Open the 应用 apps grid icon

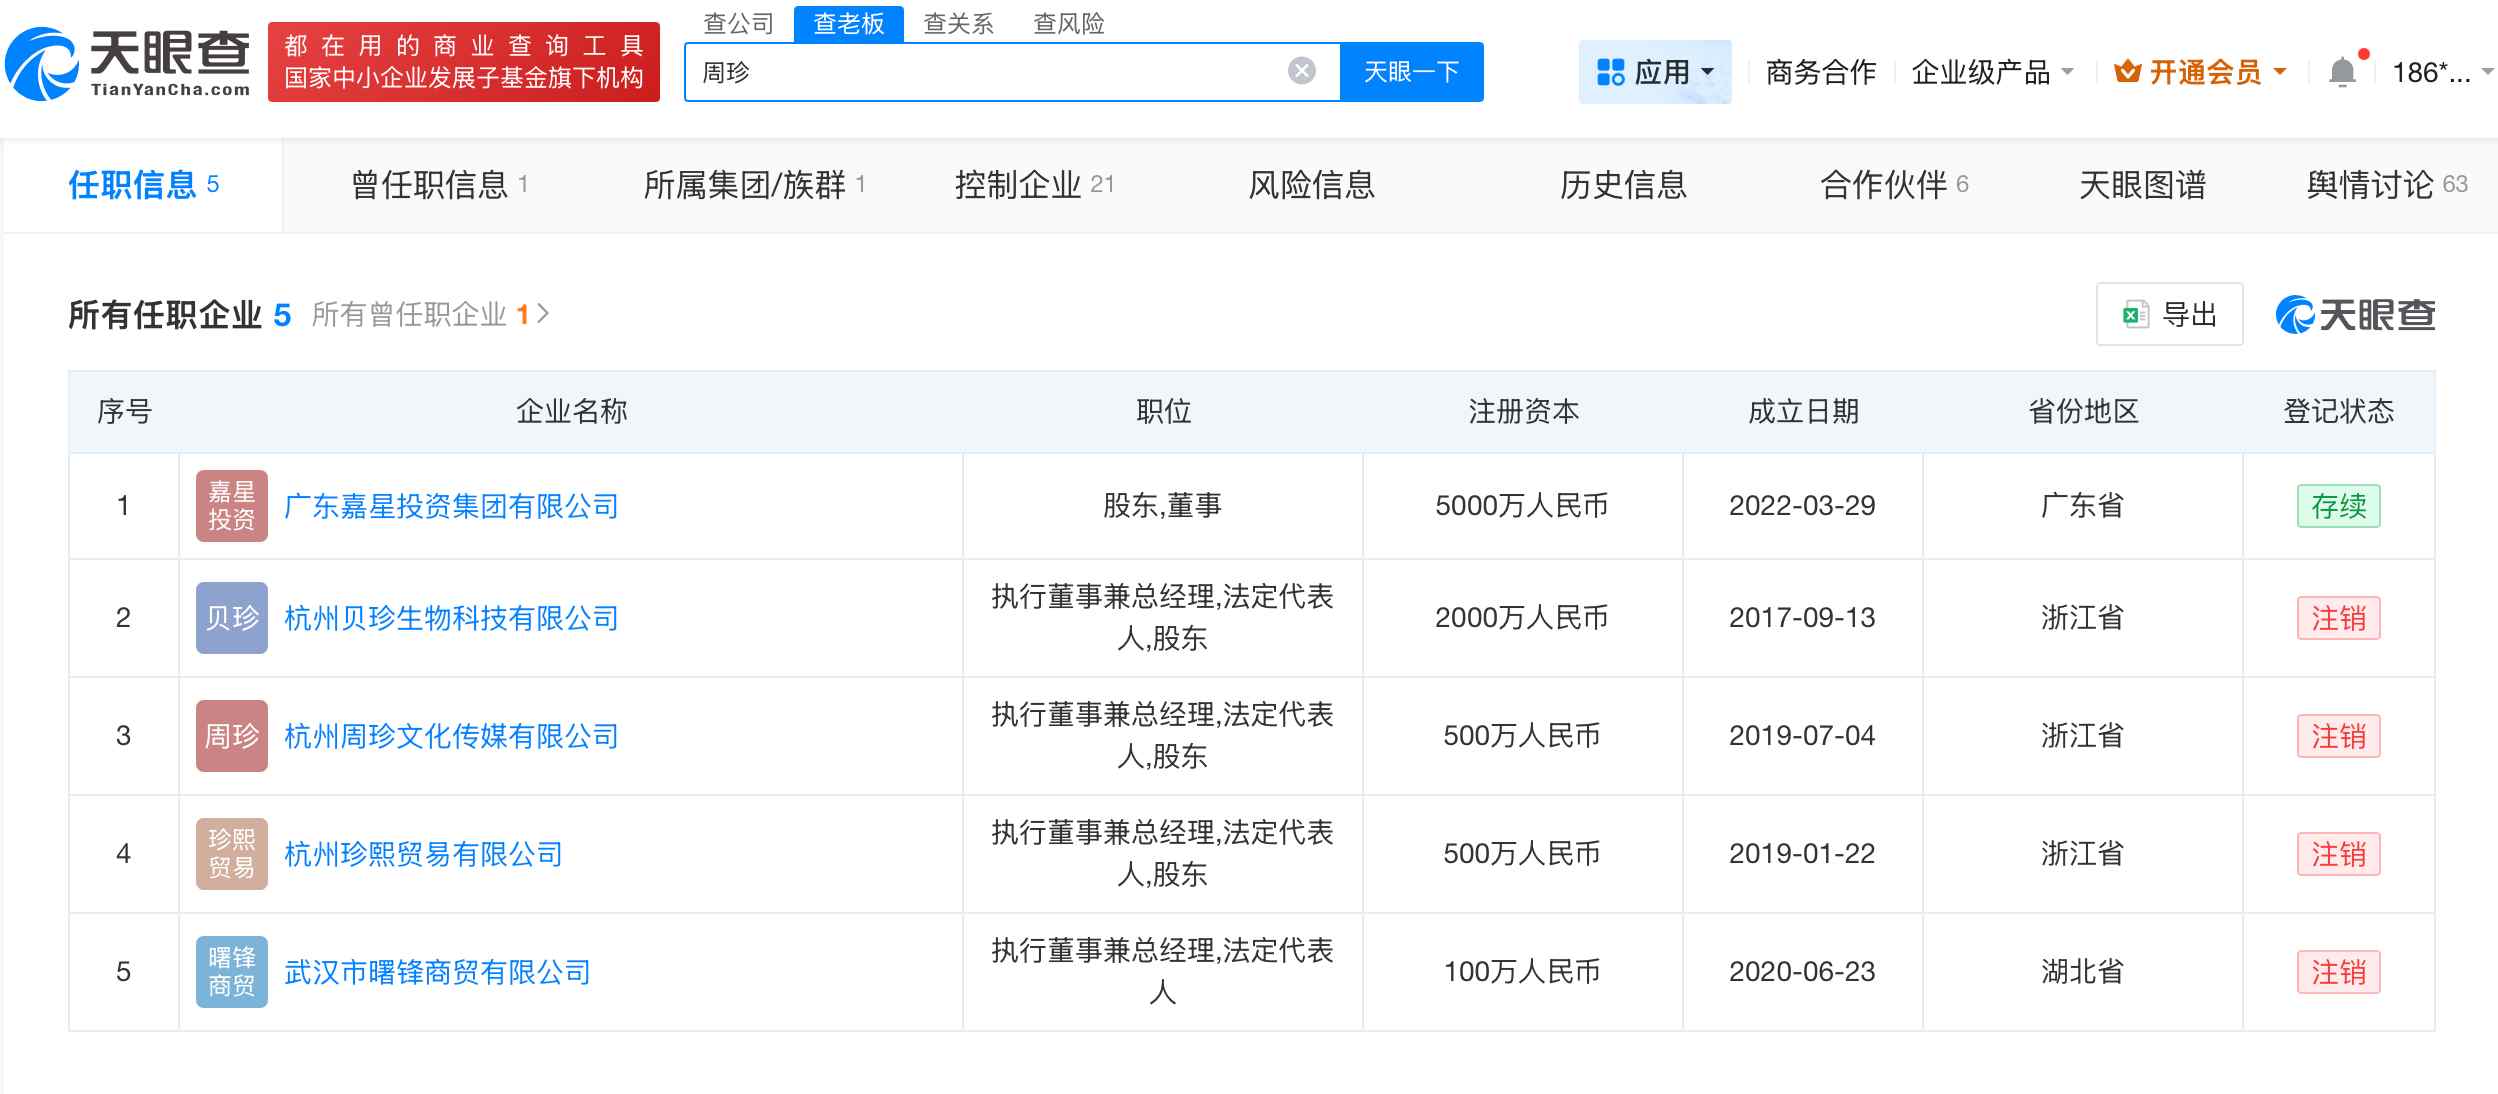coord(1611,70)
